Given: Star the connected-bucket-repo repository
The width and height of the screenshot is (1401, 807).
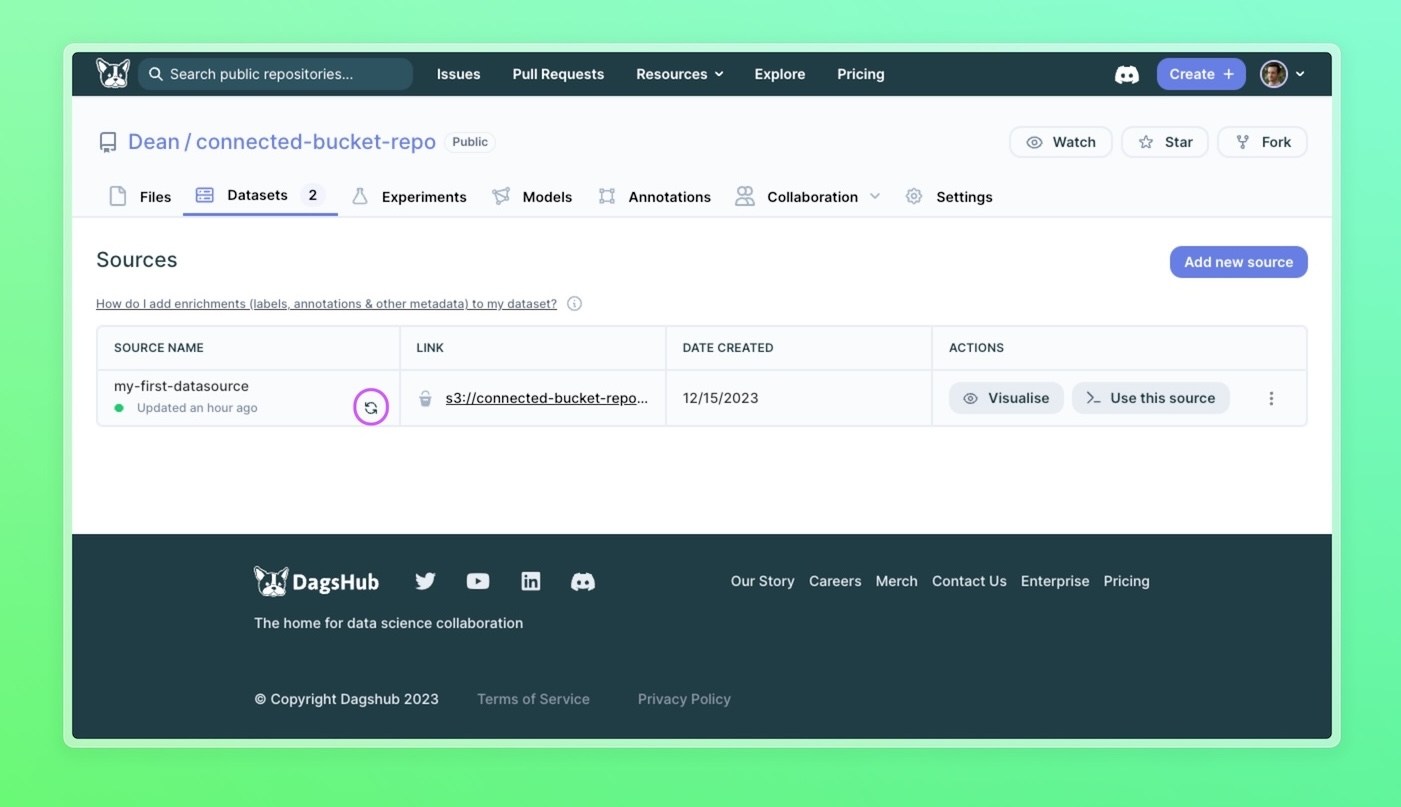Looking at the screenshot, I should 1165,142.
